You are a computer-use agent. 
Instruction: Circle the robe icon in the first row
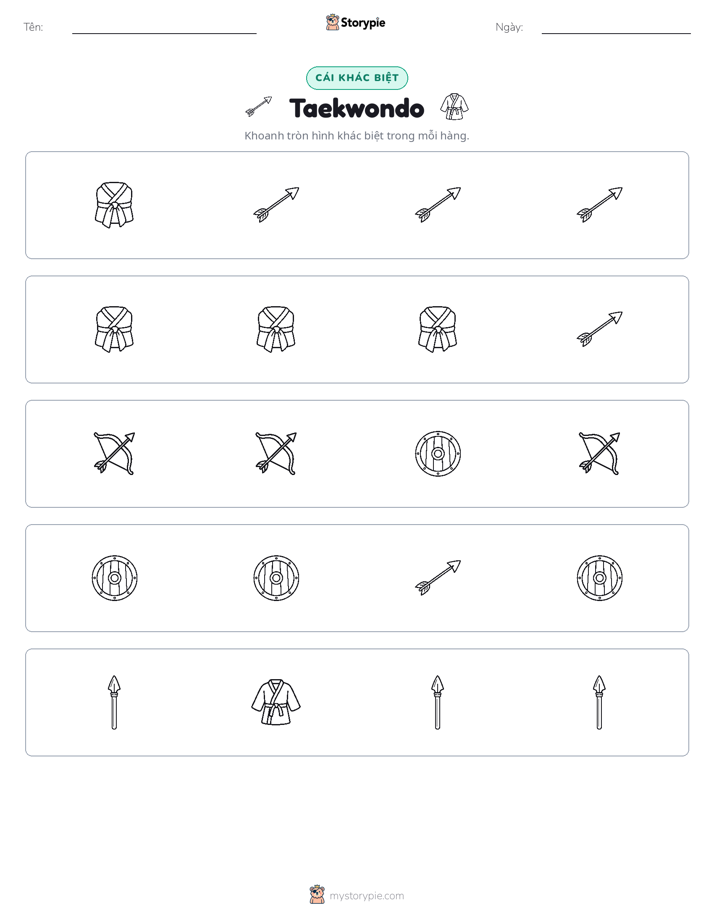click(114, 204)
